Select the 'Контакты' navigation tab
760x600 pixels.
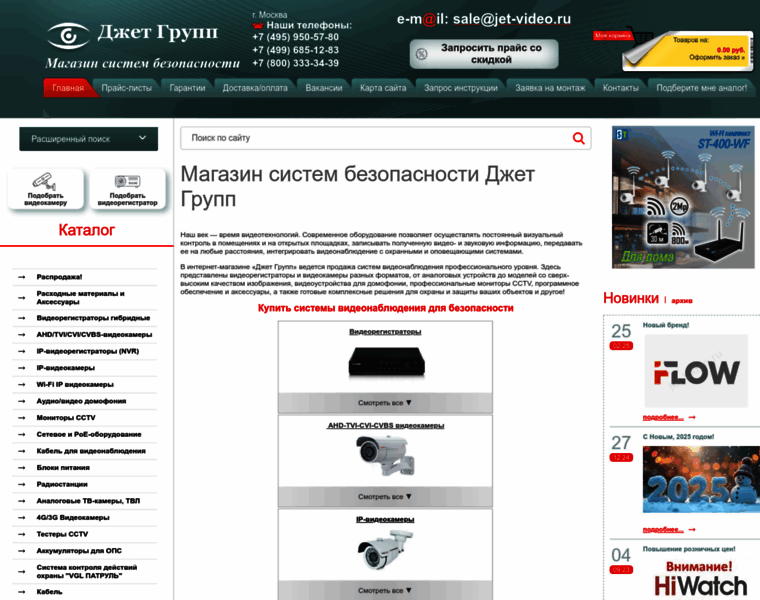(x=620, y=88)
